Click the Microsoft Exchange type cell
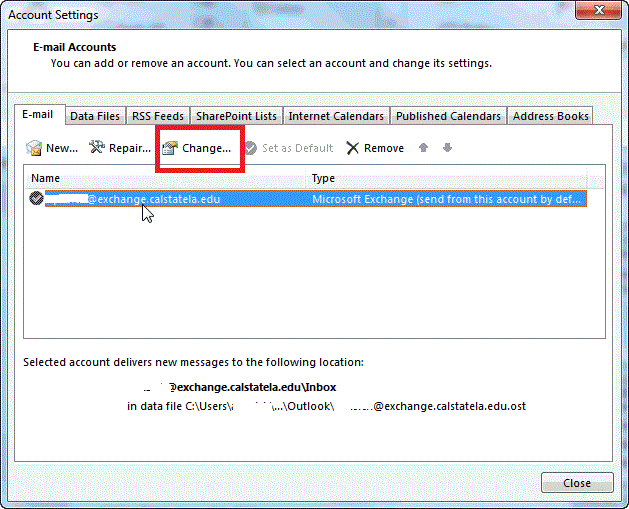Screen dimensions: 629x509 [x=446, y=199]
